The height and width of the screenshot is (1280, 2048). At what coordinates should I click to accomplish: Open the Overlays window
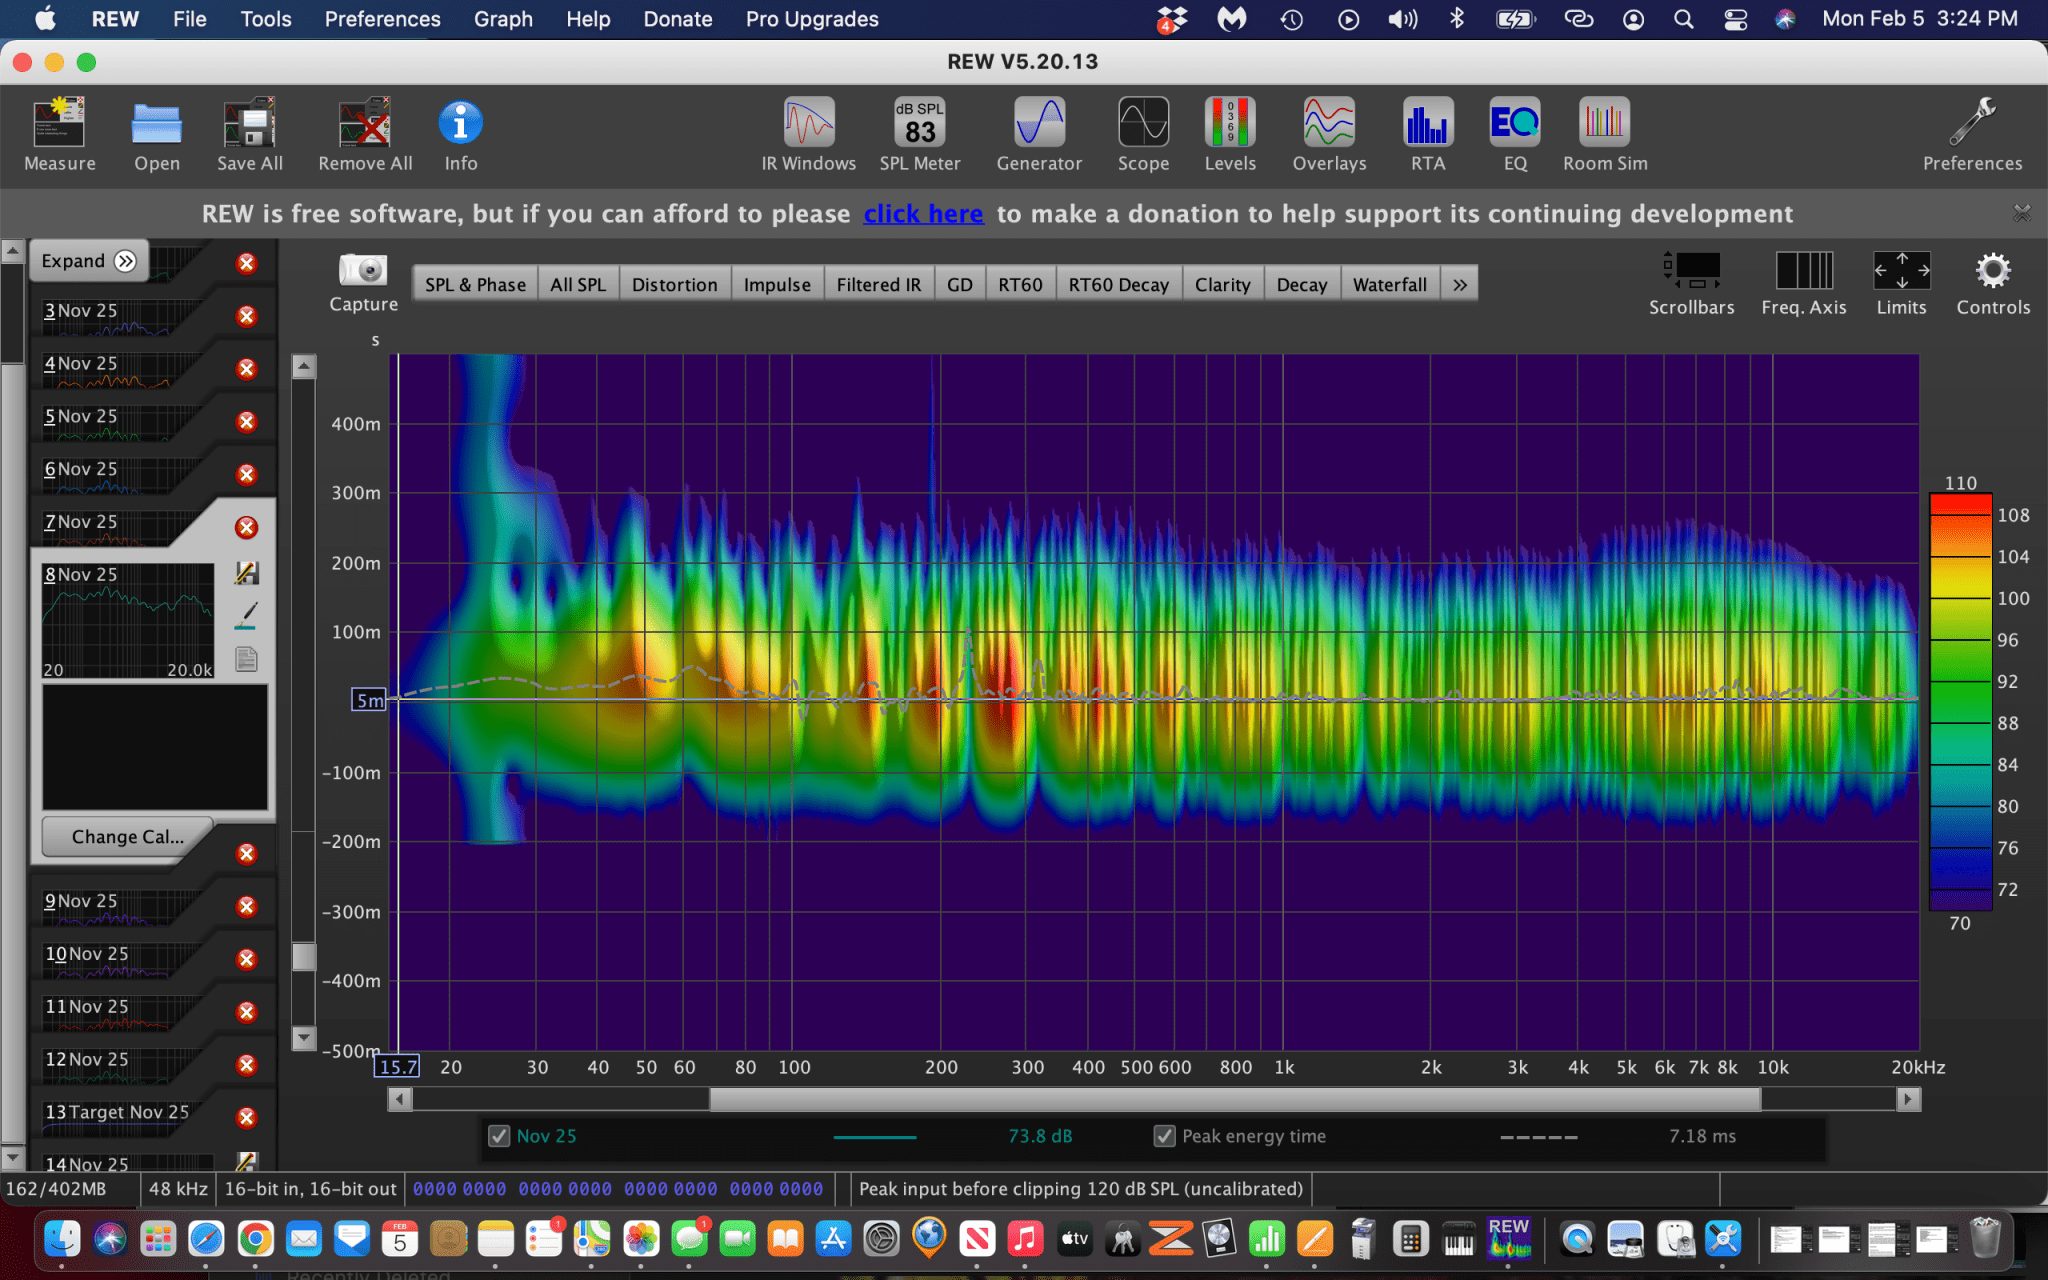[x=1329, y=134]
